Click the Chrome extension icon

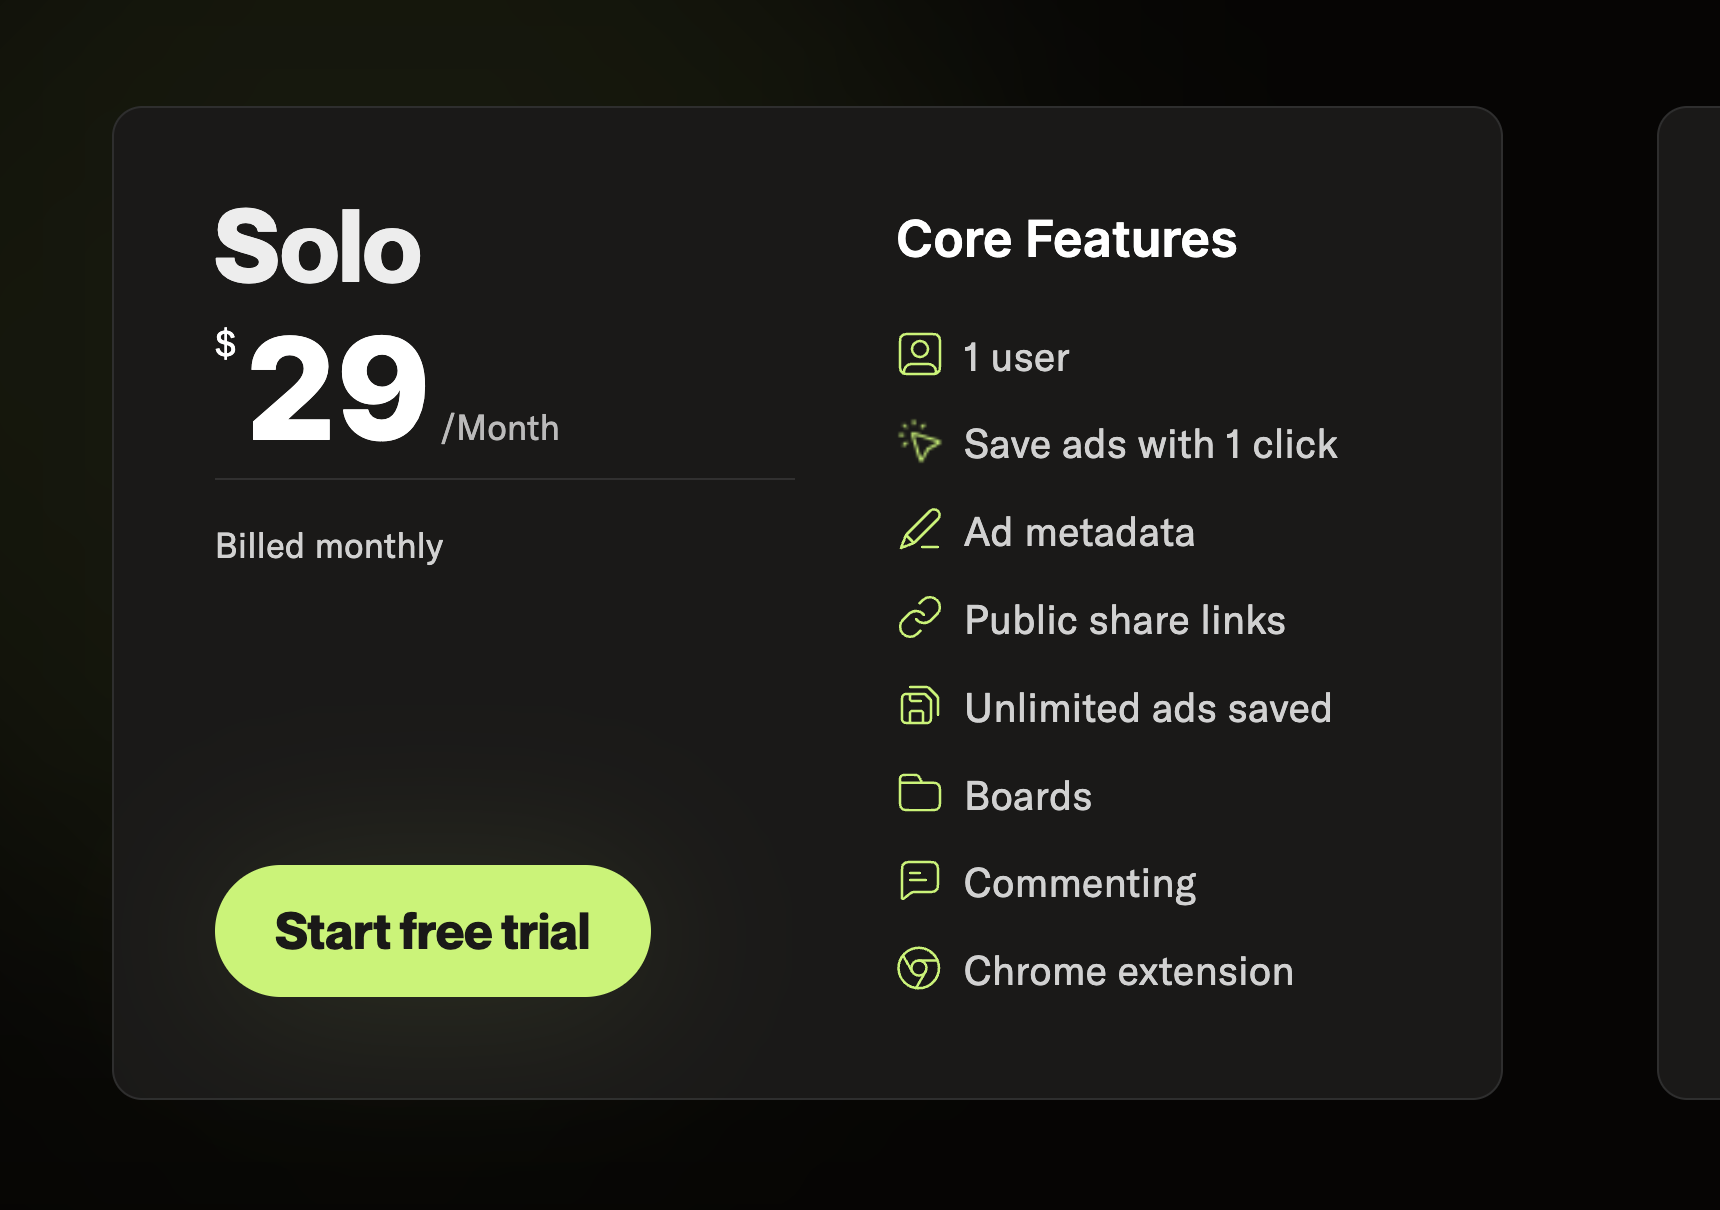coord(919,969)
